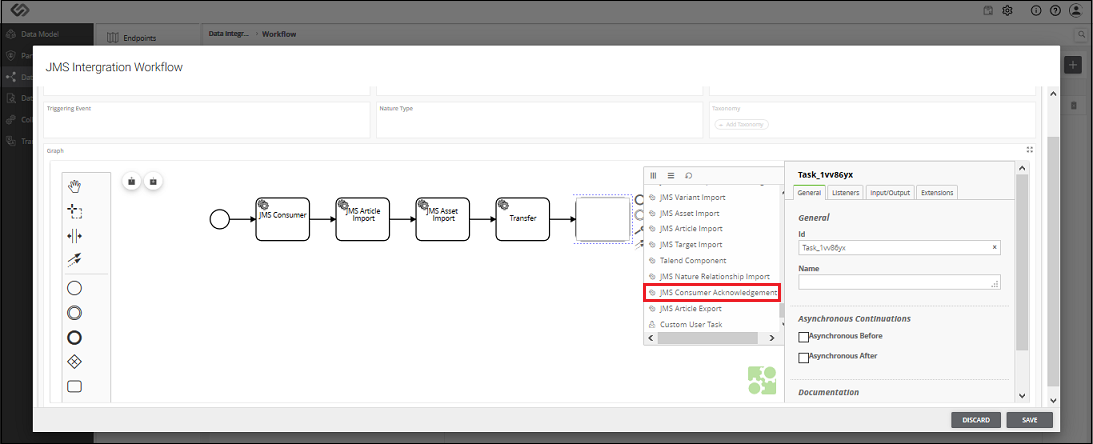Click the search icon behind the dialog
The width and height of the screenshot is (1093, 444).
pos(1083,33)
